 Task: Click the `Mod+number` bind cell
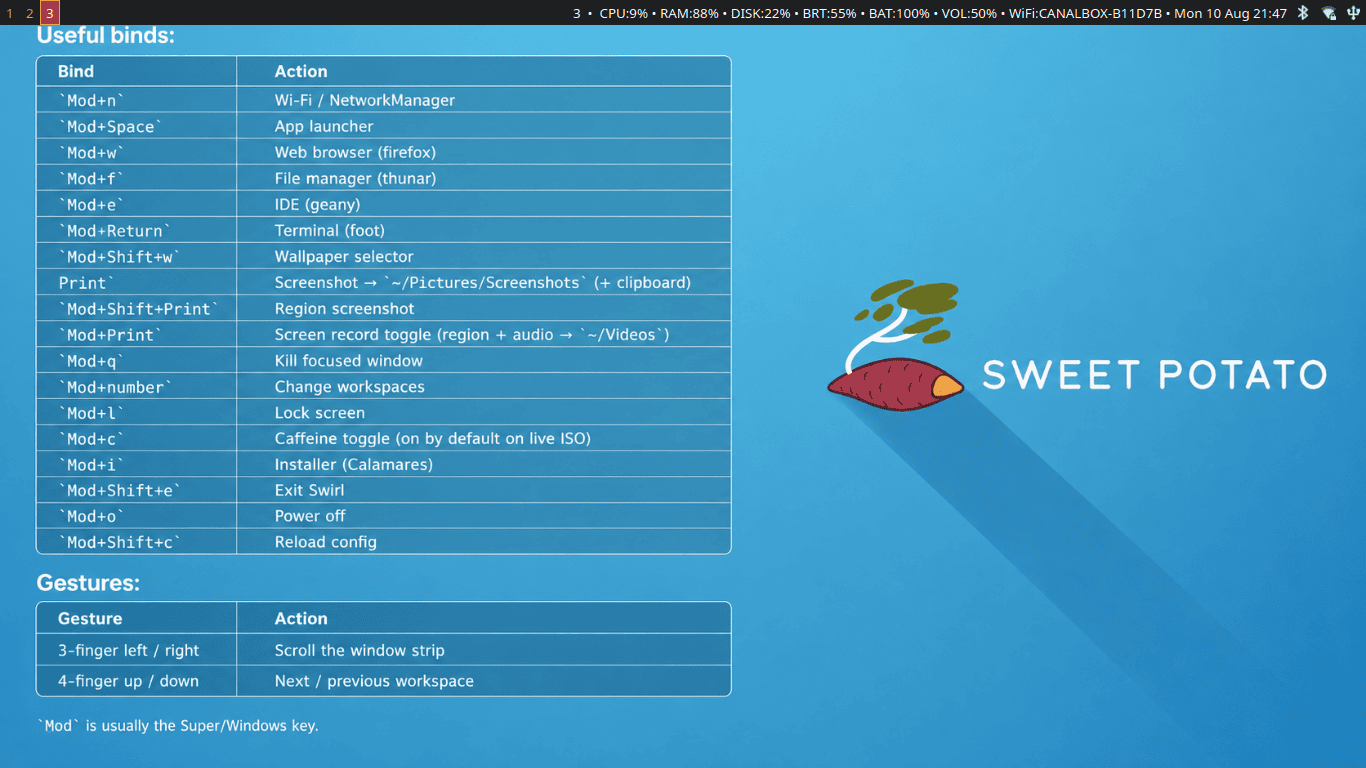pos(136,386)
